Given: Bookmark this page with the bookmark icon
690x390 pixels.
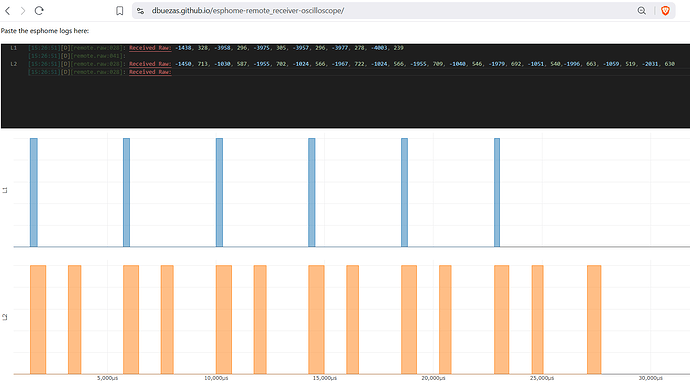Looking at the screenshot, I should [119, 11].
